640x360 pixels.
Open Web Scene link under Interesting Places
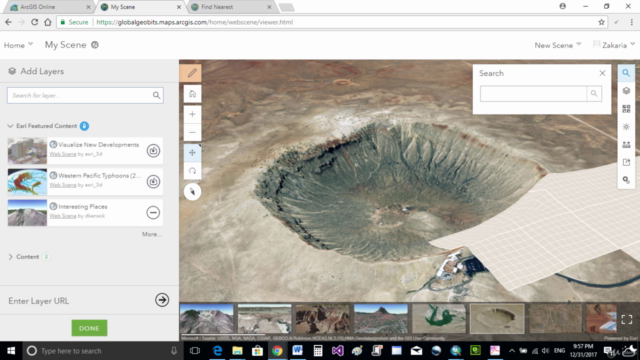click(x=63, y=216)
